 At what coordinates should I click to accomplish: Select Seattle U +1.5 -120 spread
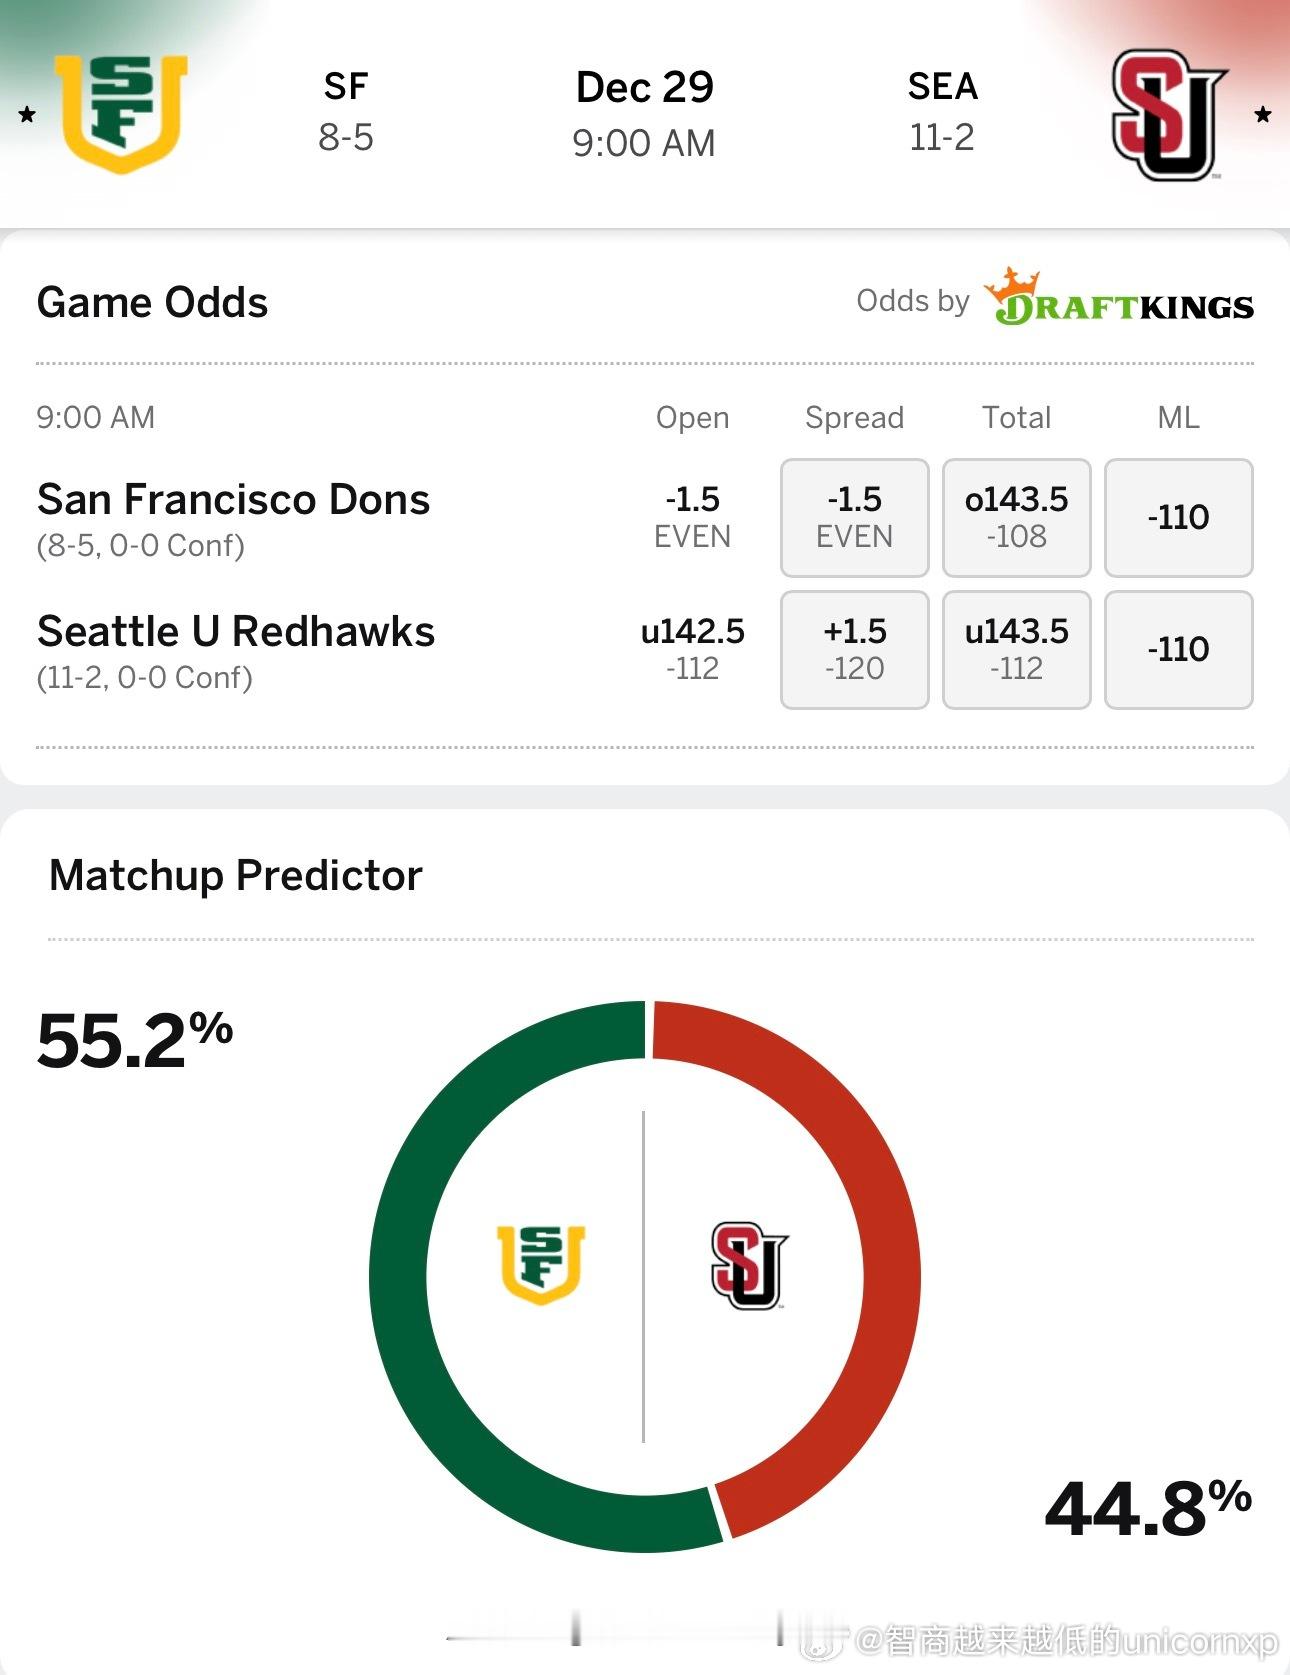854,650
